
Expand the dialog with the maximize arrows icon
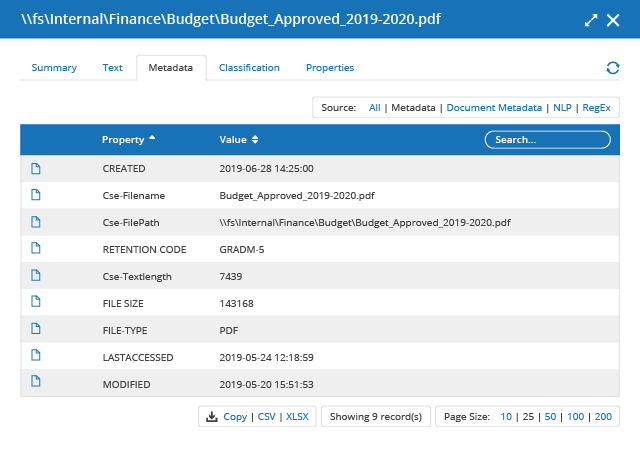591,20
